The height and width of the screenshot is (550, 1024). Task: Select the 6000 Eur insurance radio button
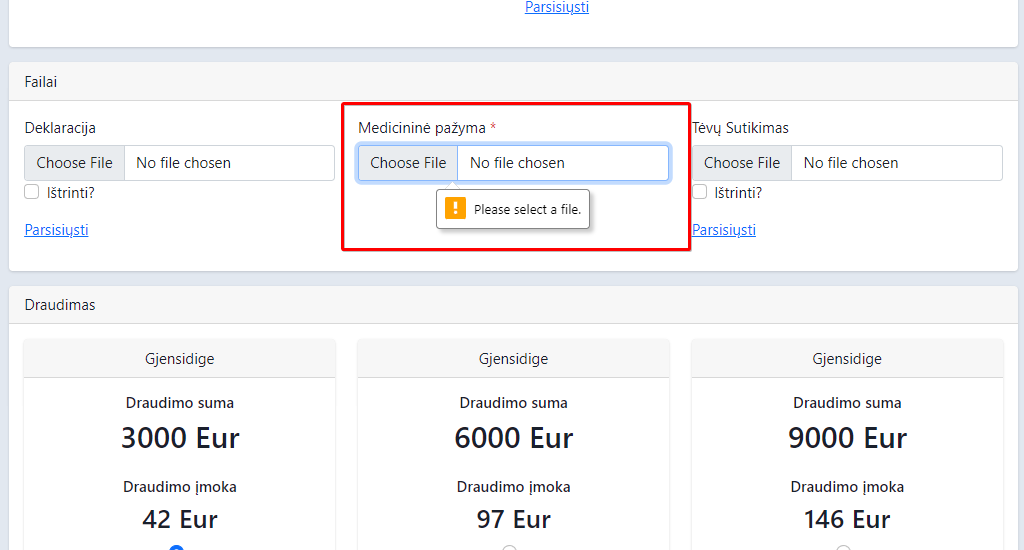coord(510,547)
